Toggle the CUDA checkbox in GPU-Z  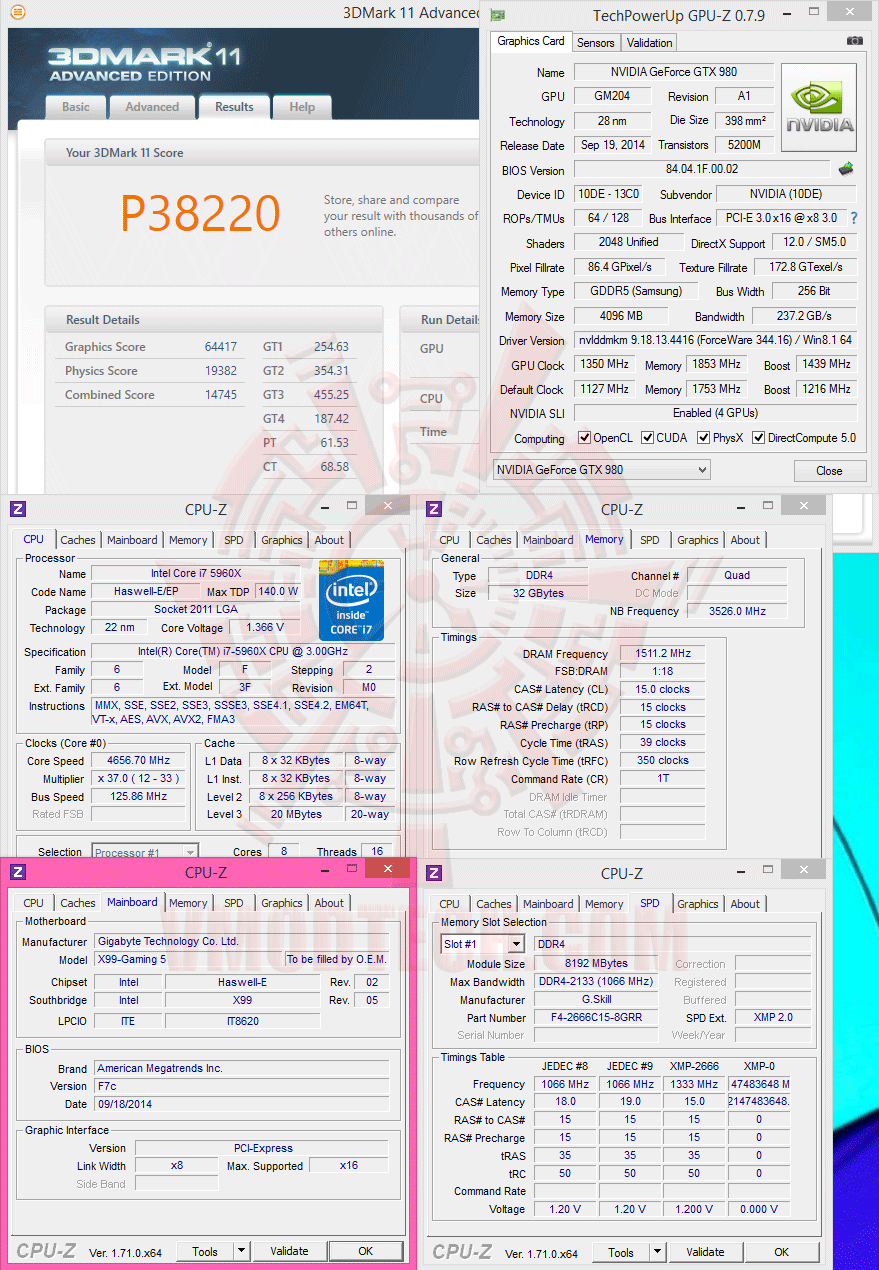(x=648, y=438)
